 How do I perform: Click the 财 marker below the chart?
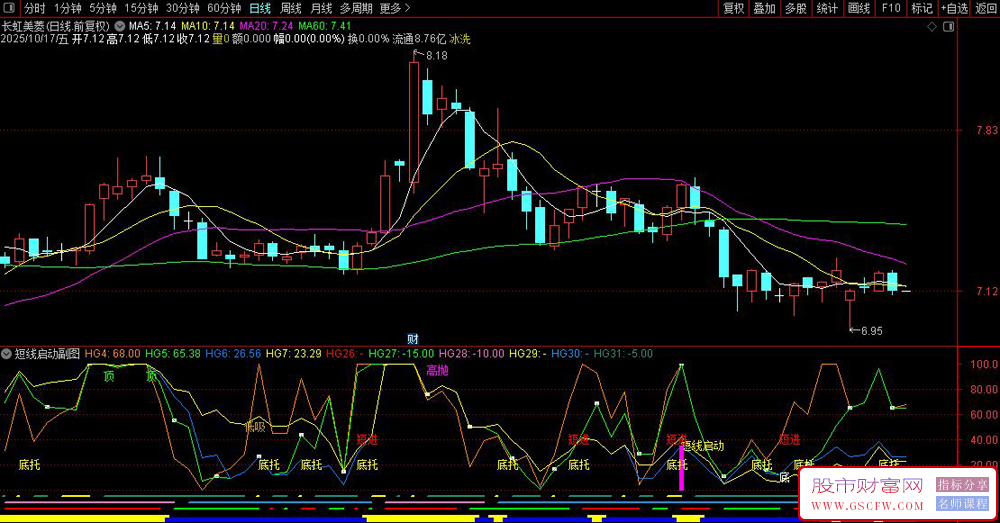pyautogui.click(x=412, y=337)
